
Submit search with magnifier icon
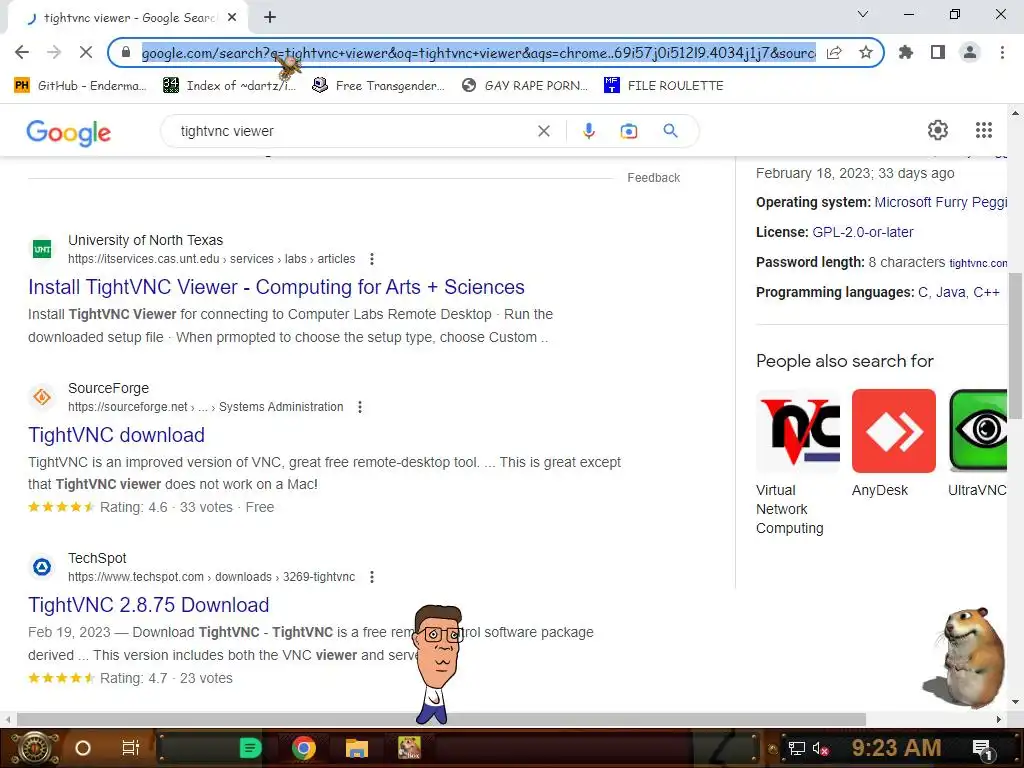[x=670, y=131]
